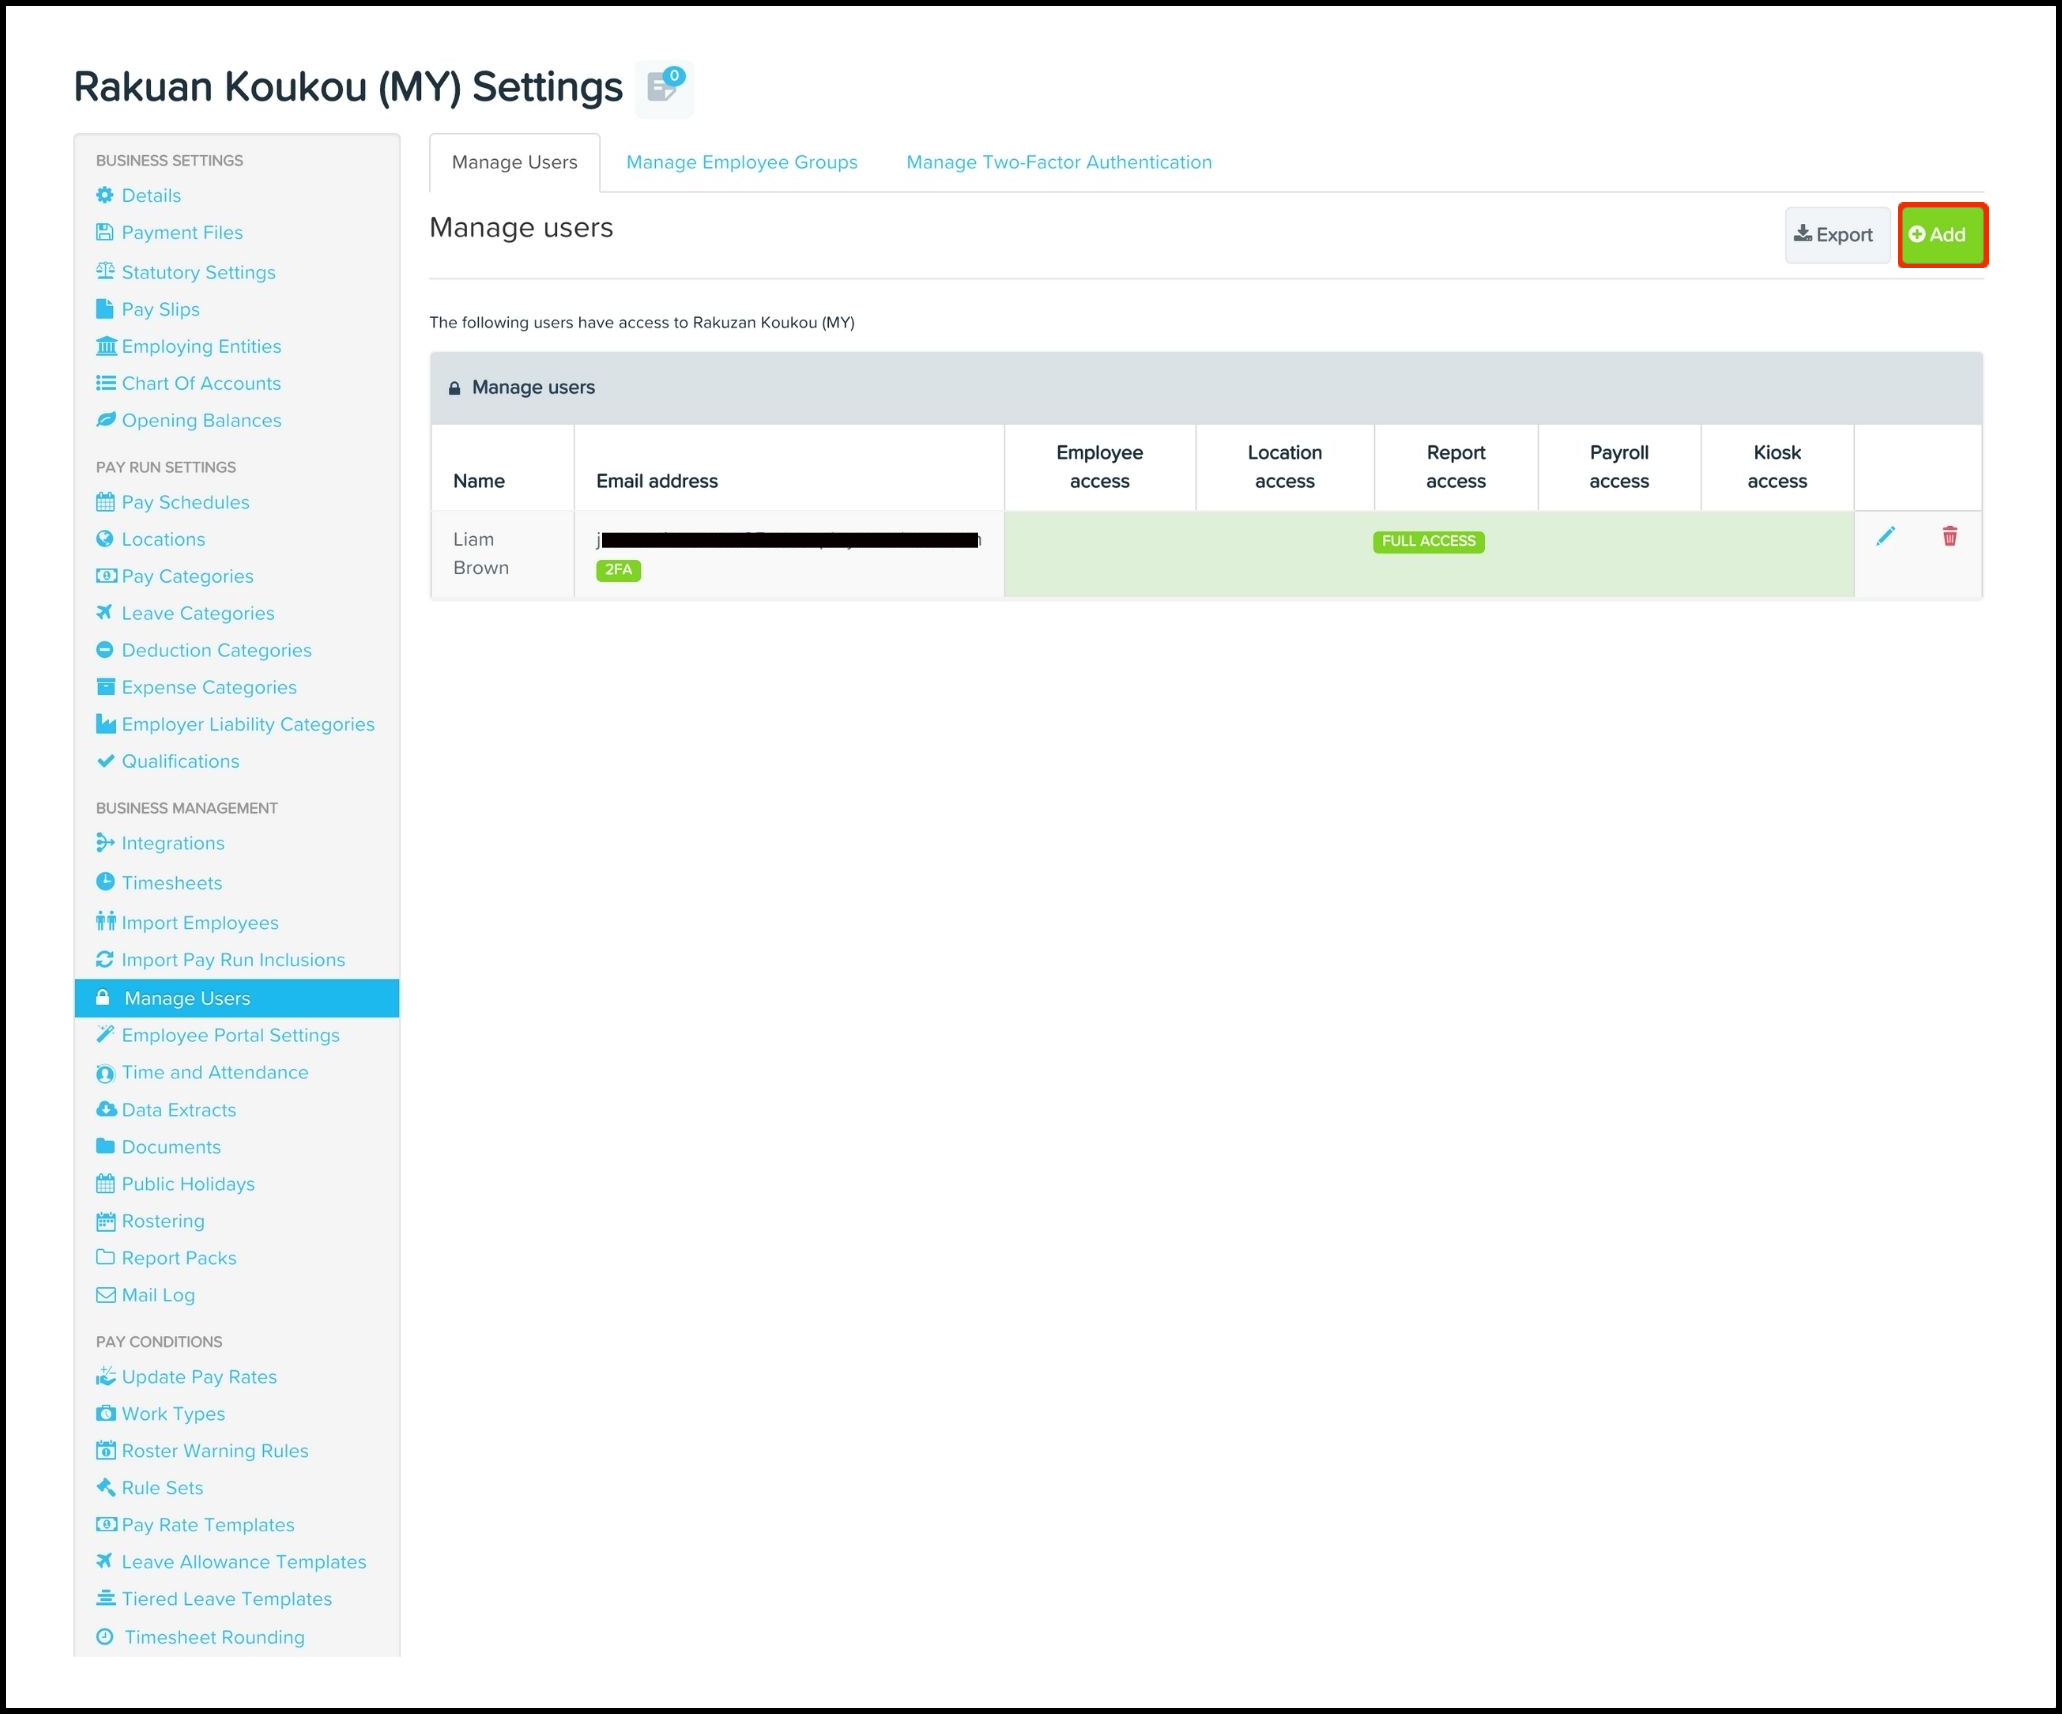Click the Report access column header
The image size is (2062, 1714).
1456,467
